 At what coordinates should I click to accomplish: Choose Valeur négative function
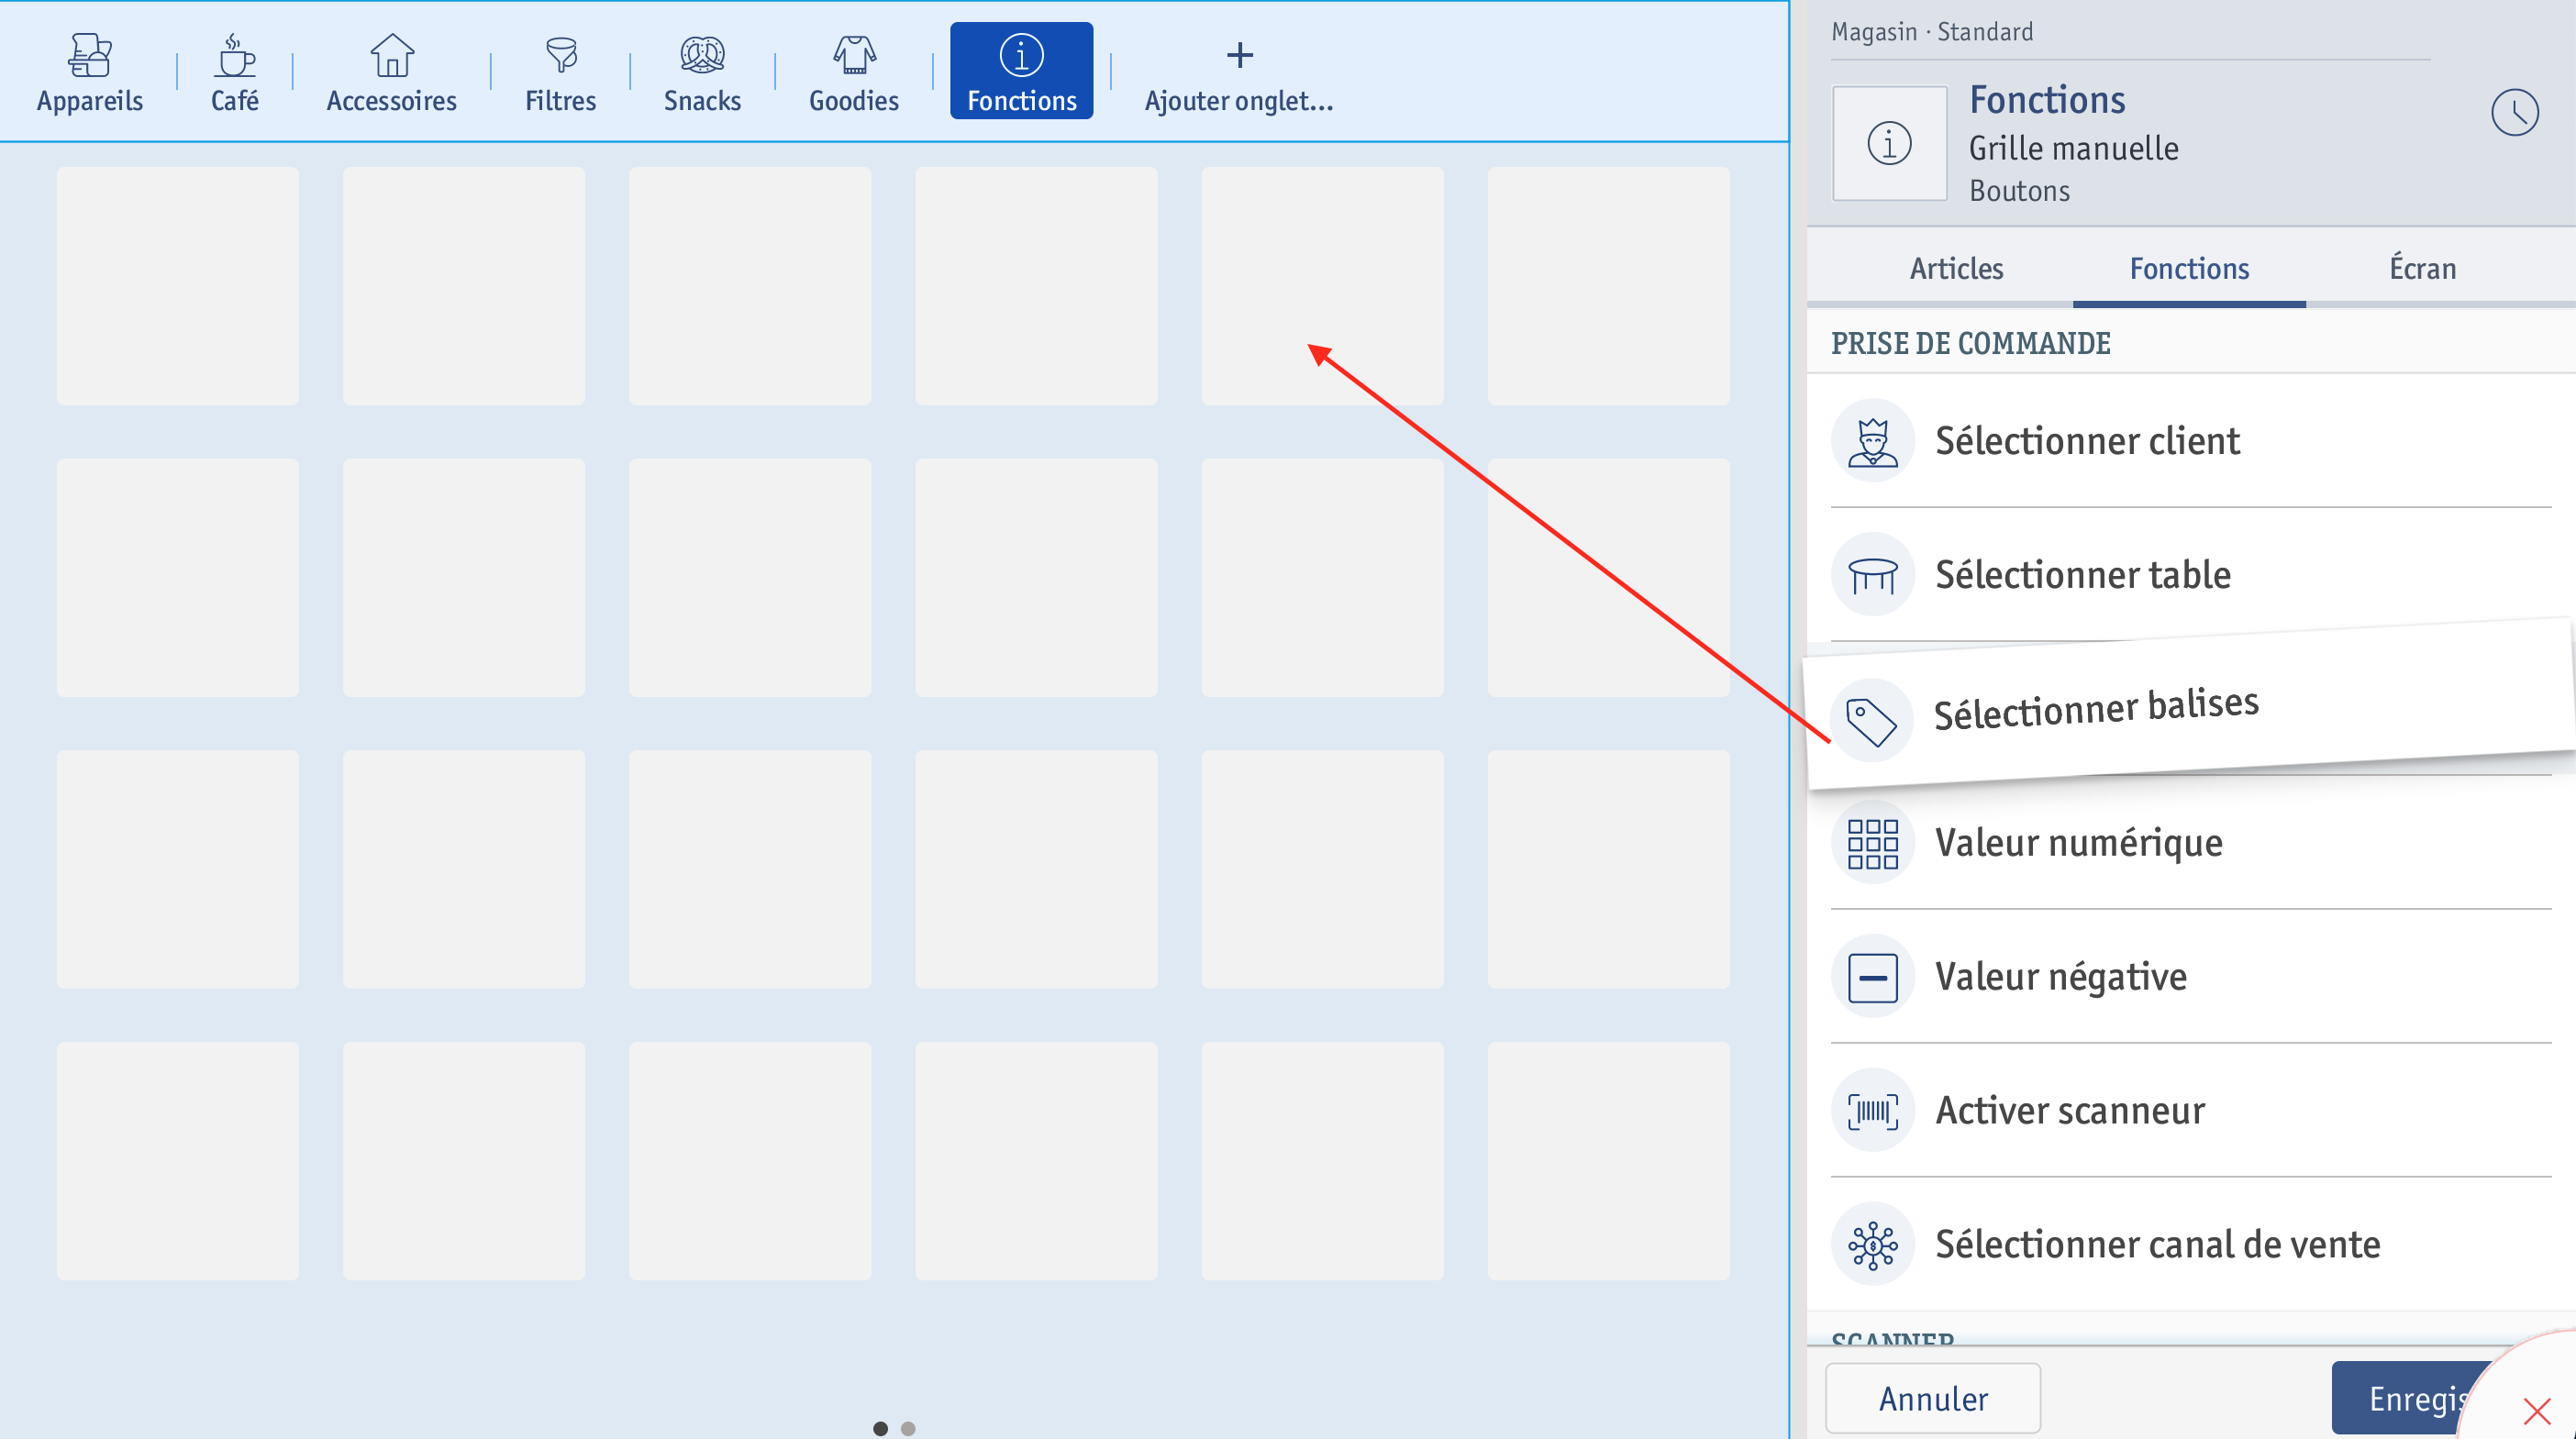(2190, 977)
